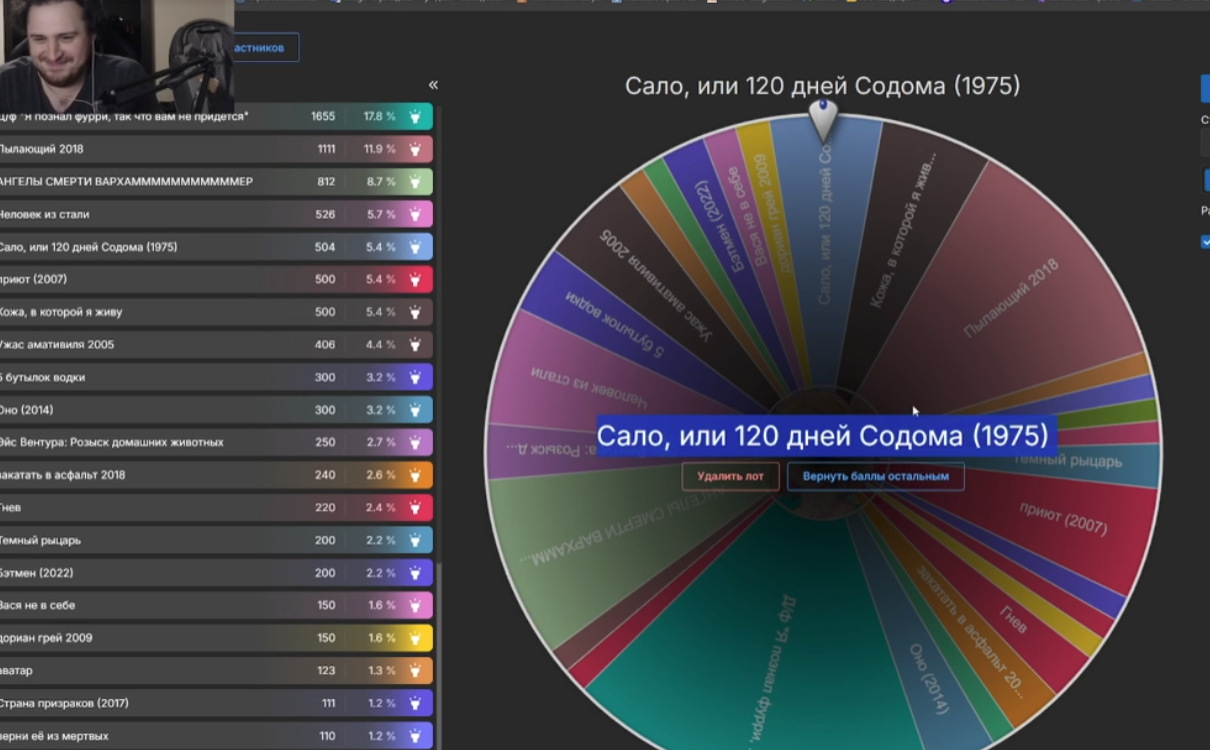Click the Темный рыцарь wheel segment
Viewport: 1210px width, 750px height.
coord(1068,461)
